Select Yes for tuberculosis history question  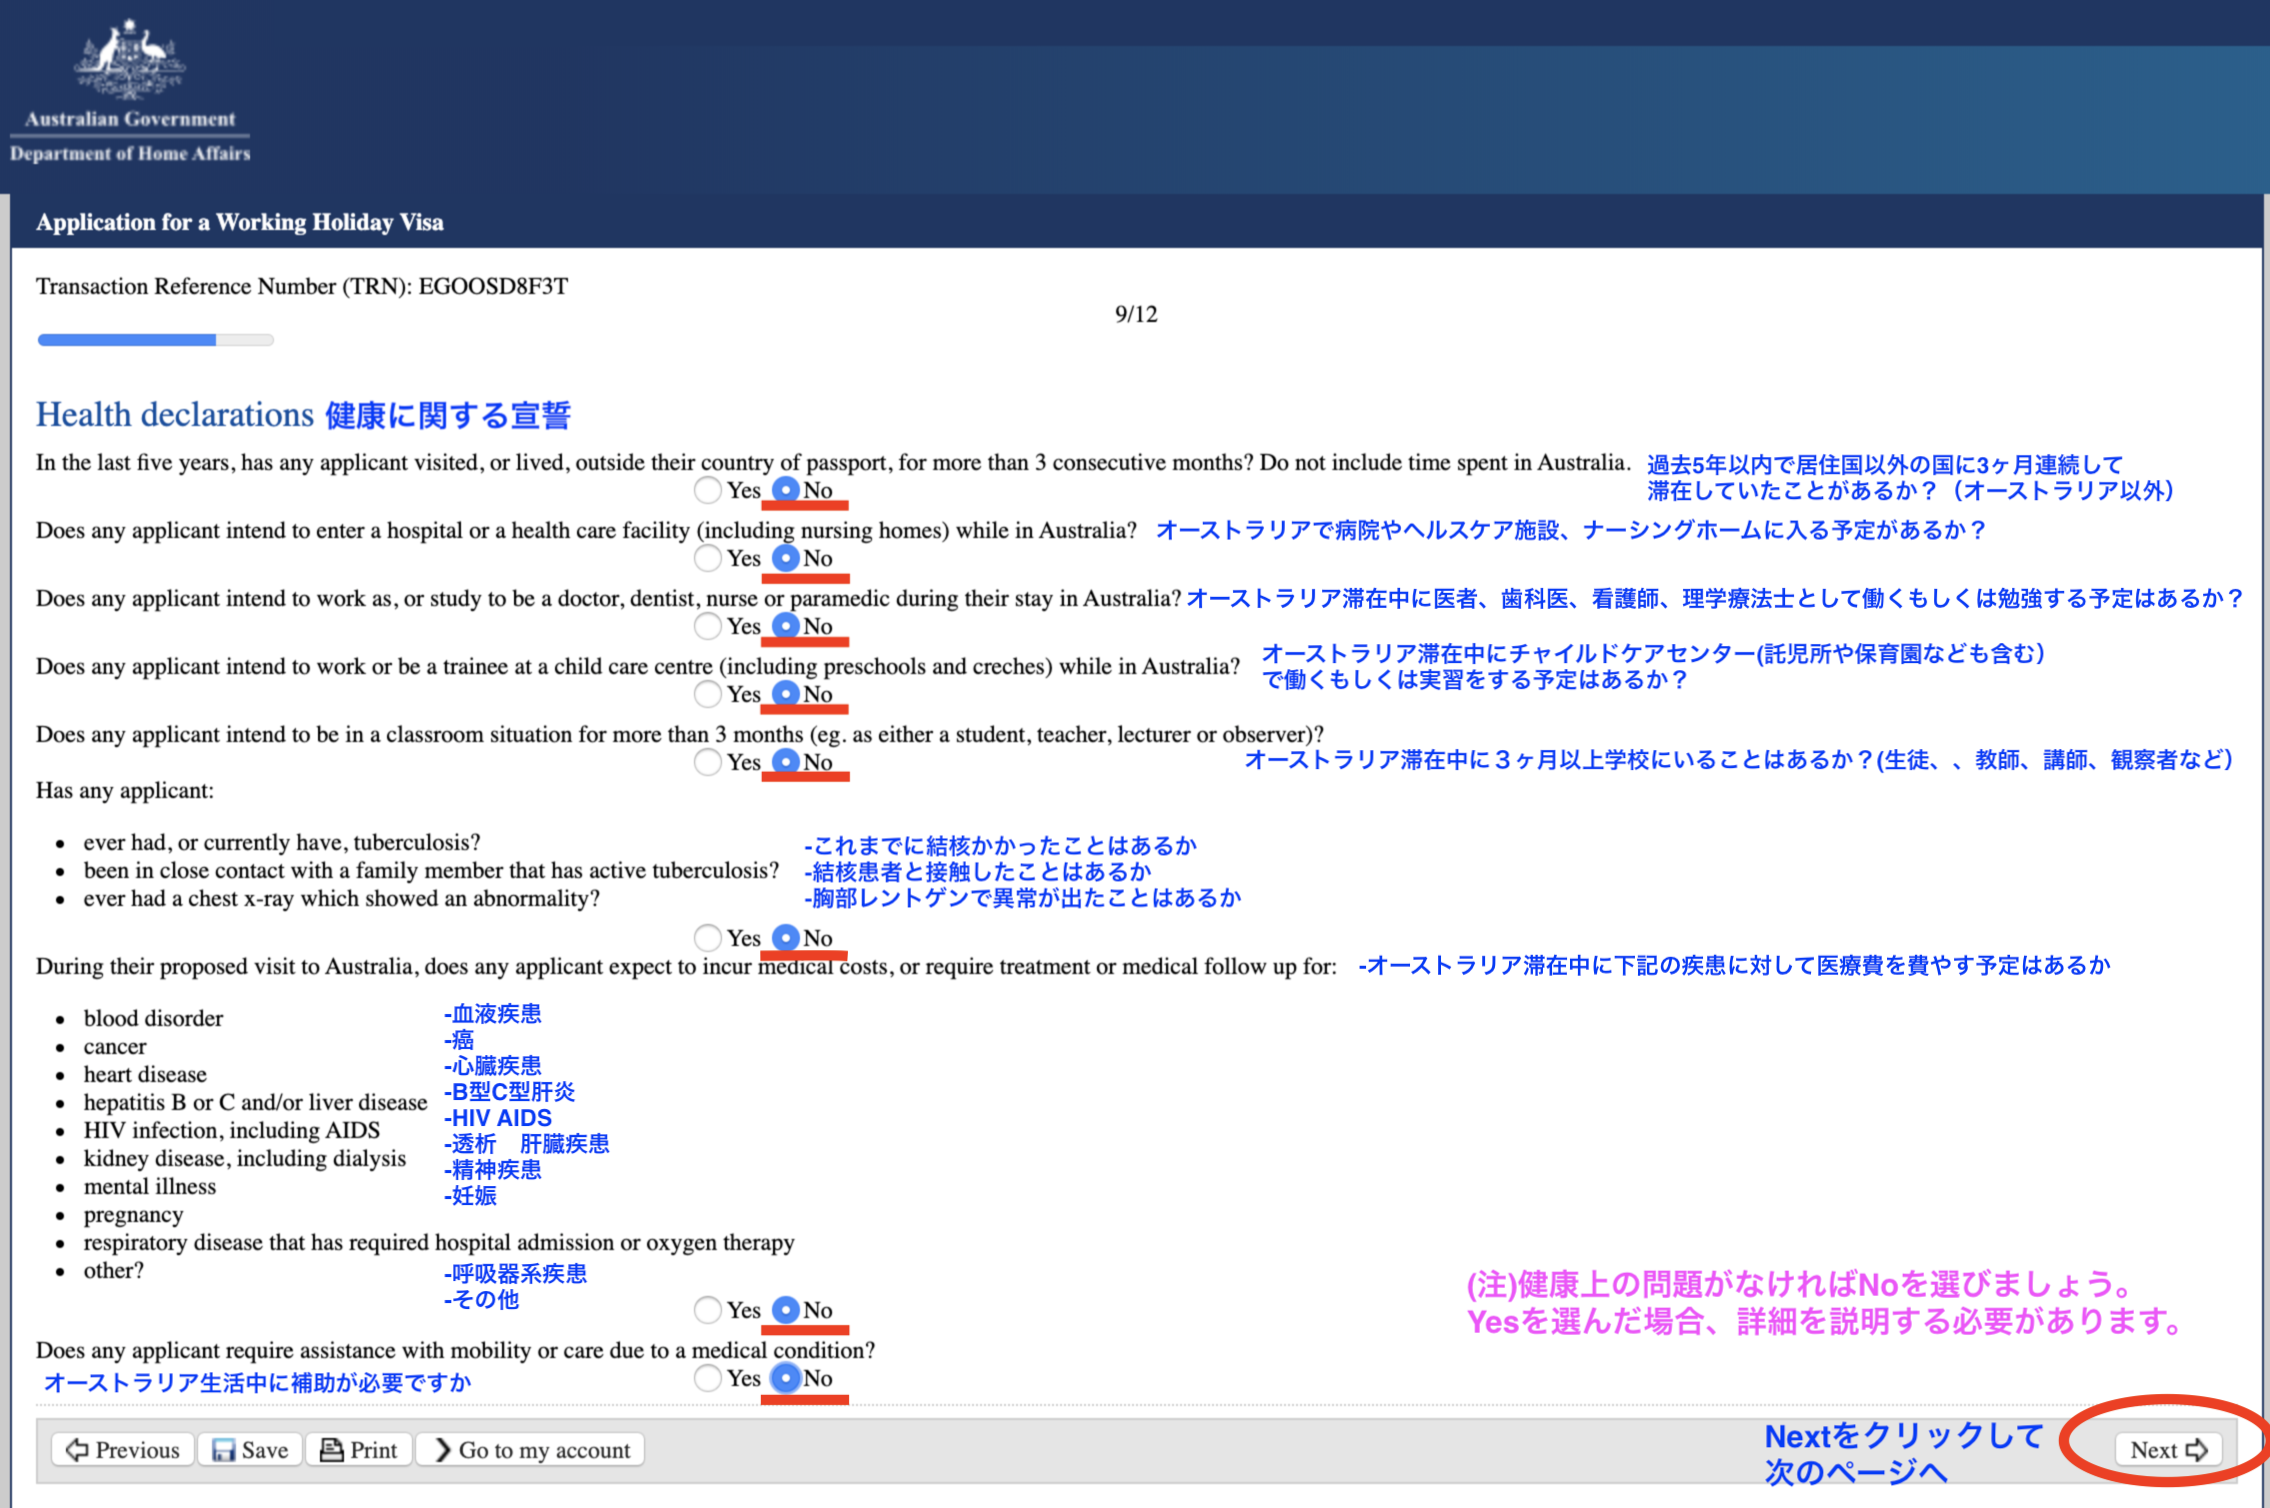[x=708, y=938]
